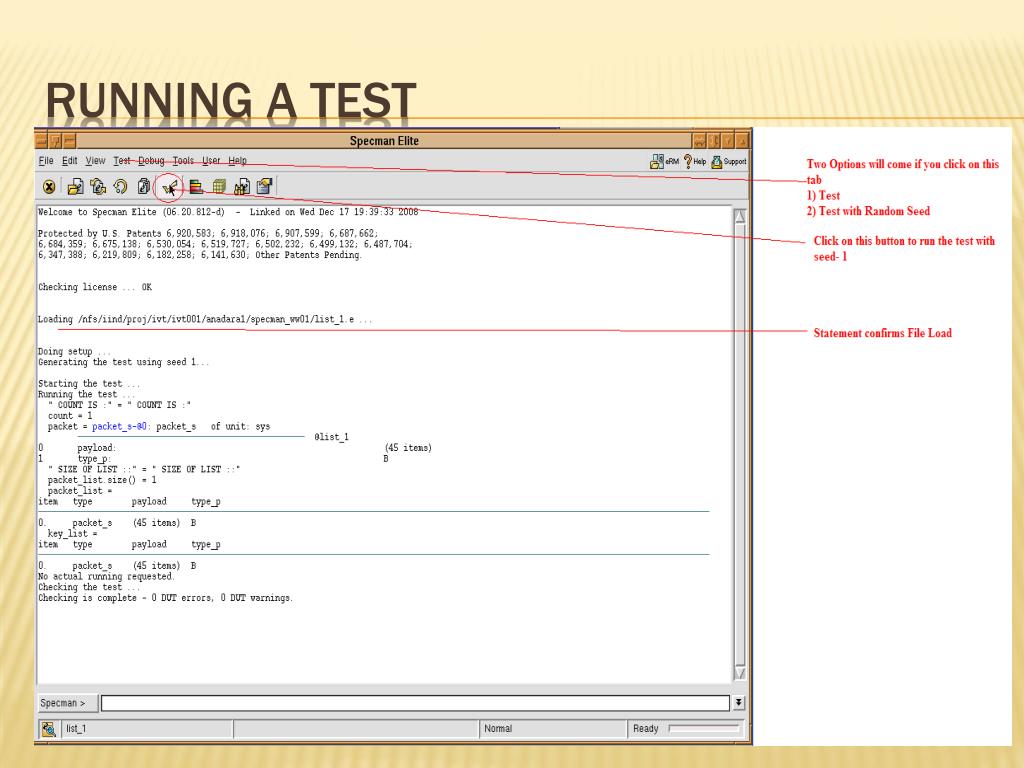Click the yellow stop/abort icon in toolbar
This screenshot has width=1024, height=768.
click(x=49, y=187)
